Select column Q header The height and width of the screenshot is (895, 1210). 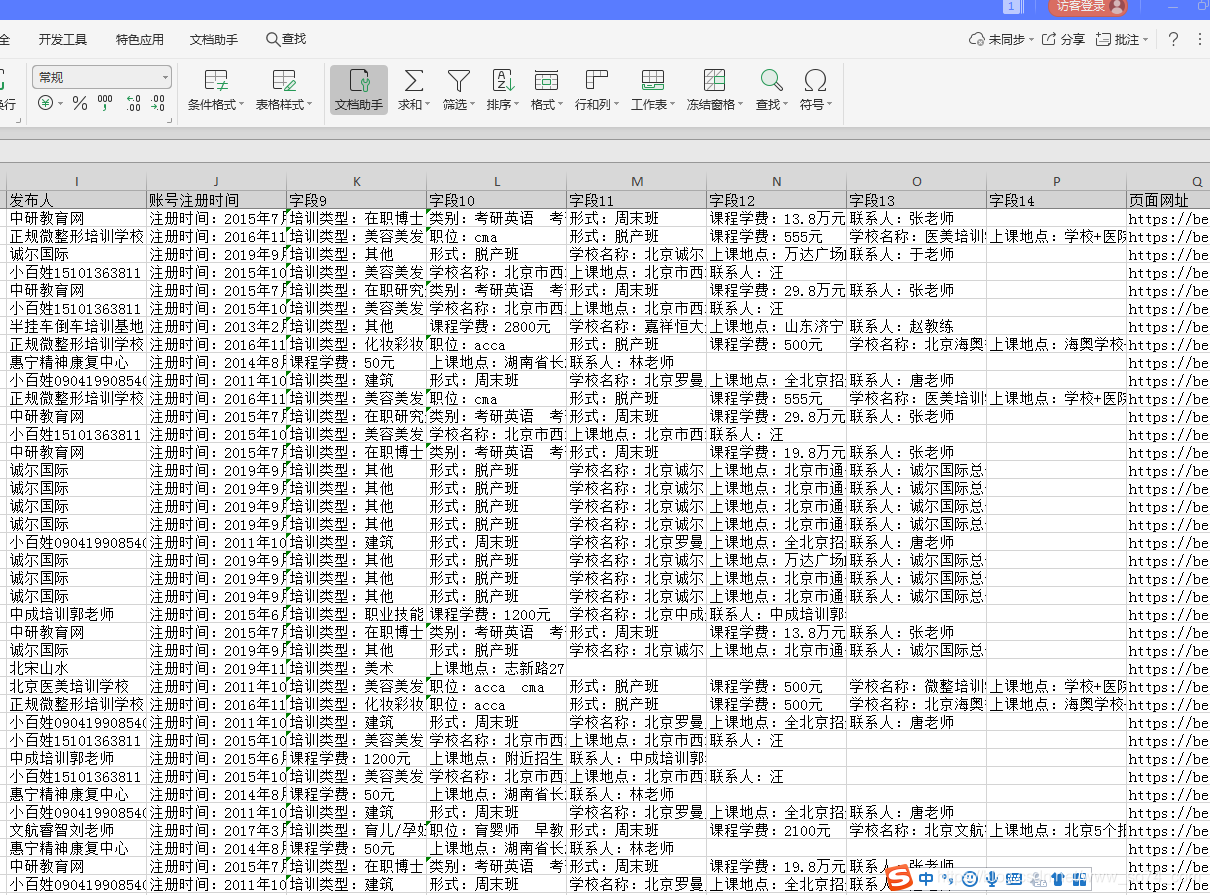(1168, 182)
